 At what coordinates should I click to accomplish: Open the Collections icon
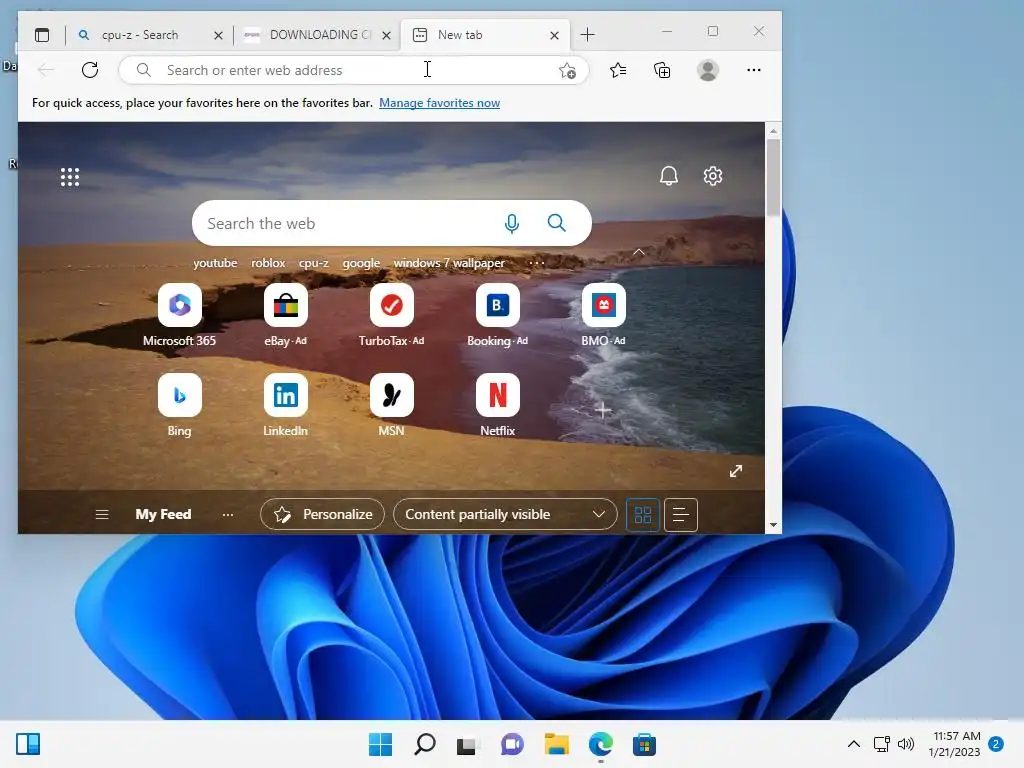click(662, 70)
